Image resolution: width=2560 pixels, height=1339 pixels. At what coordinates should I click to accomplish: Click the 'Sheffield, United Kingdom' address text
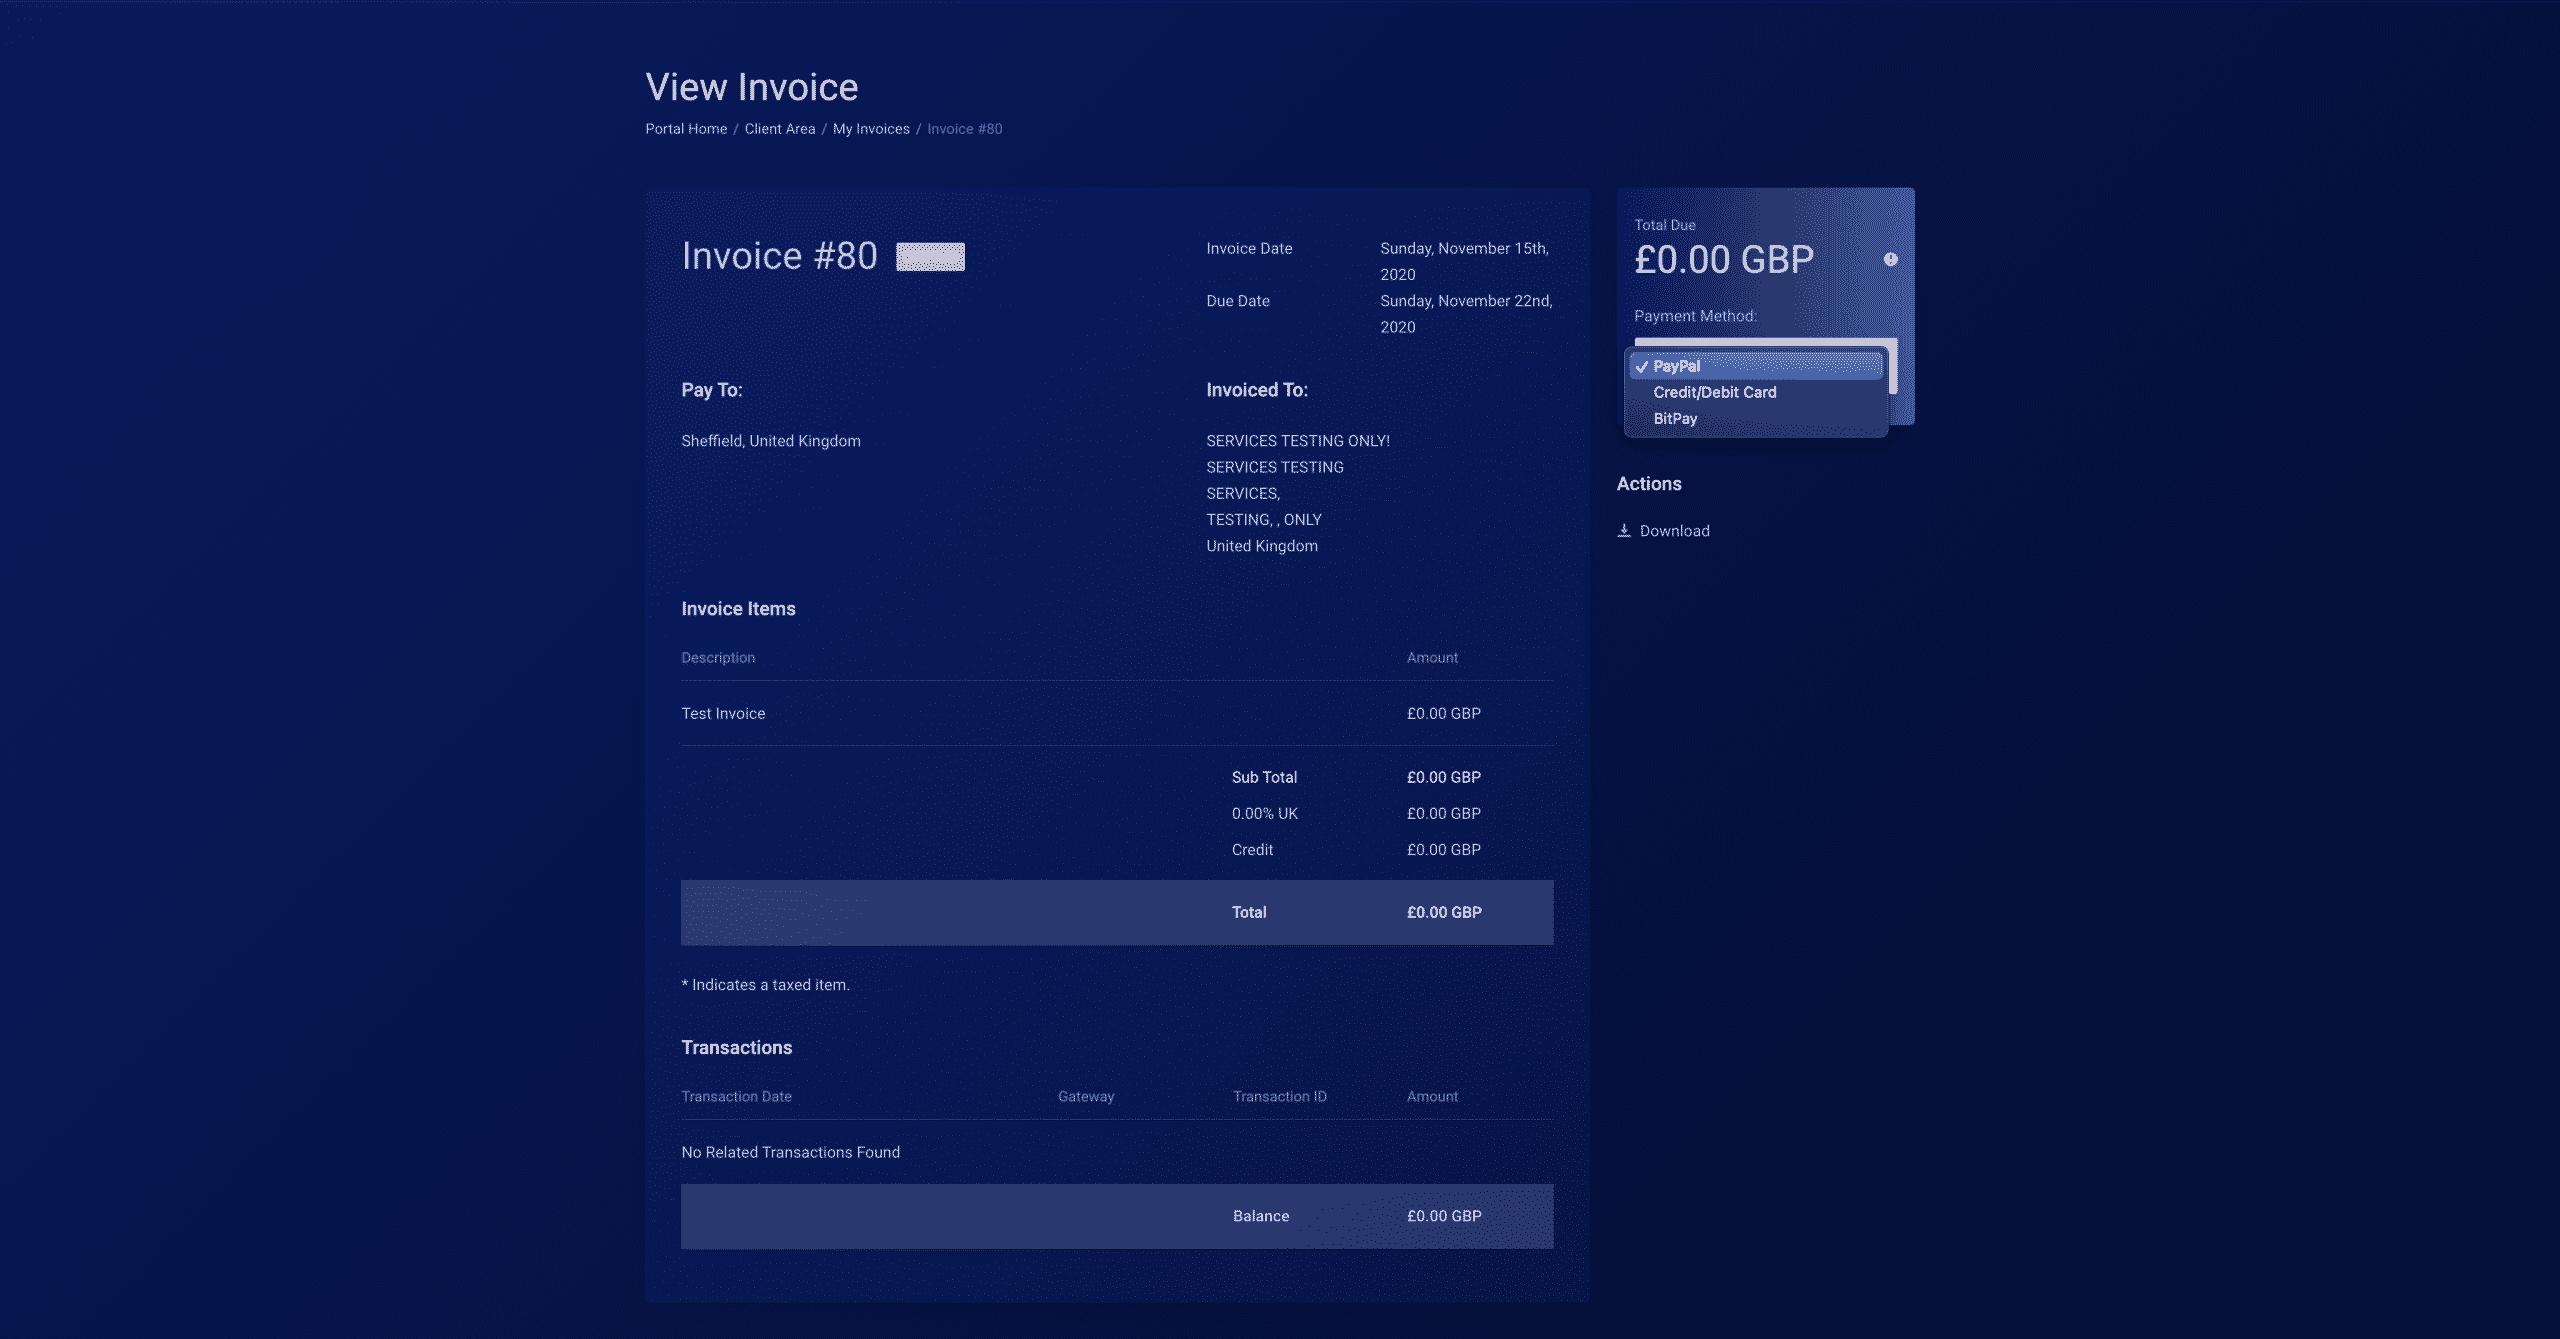point(770,441)
